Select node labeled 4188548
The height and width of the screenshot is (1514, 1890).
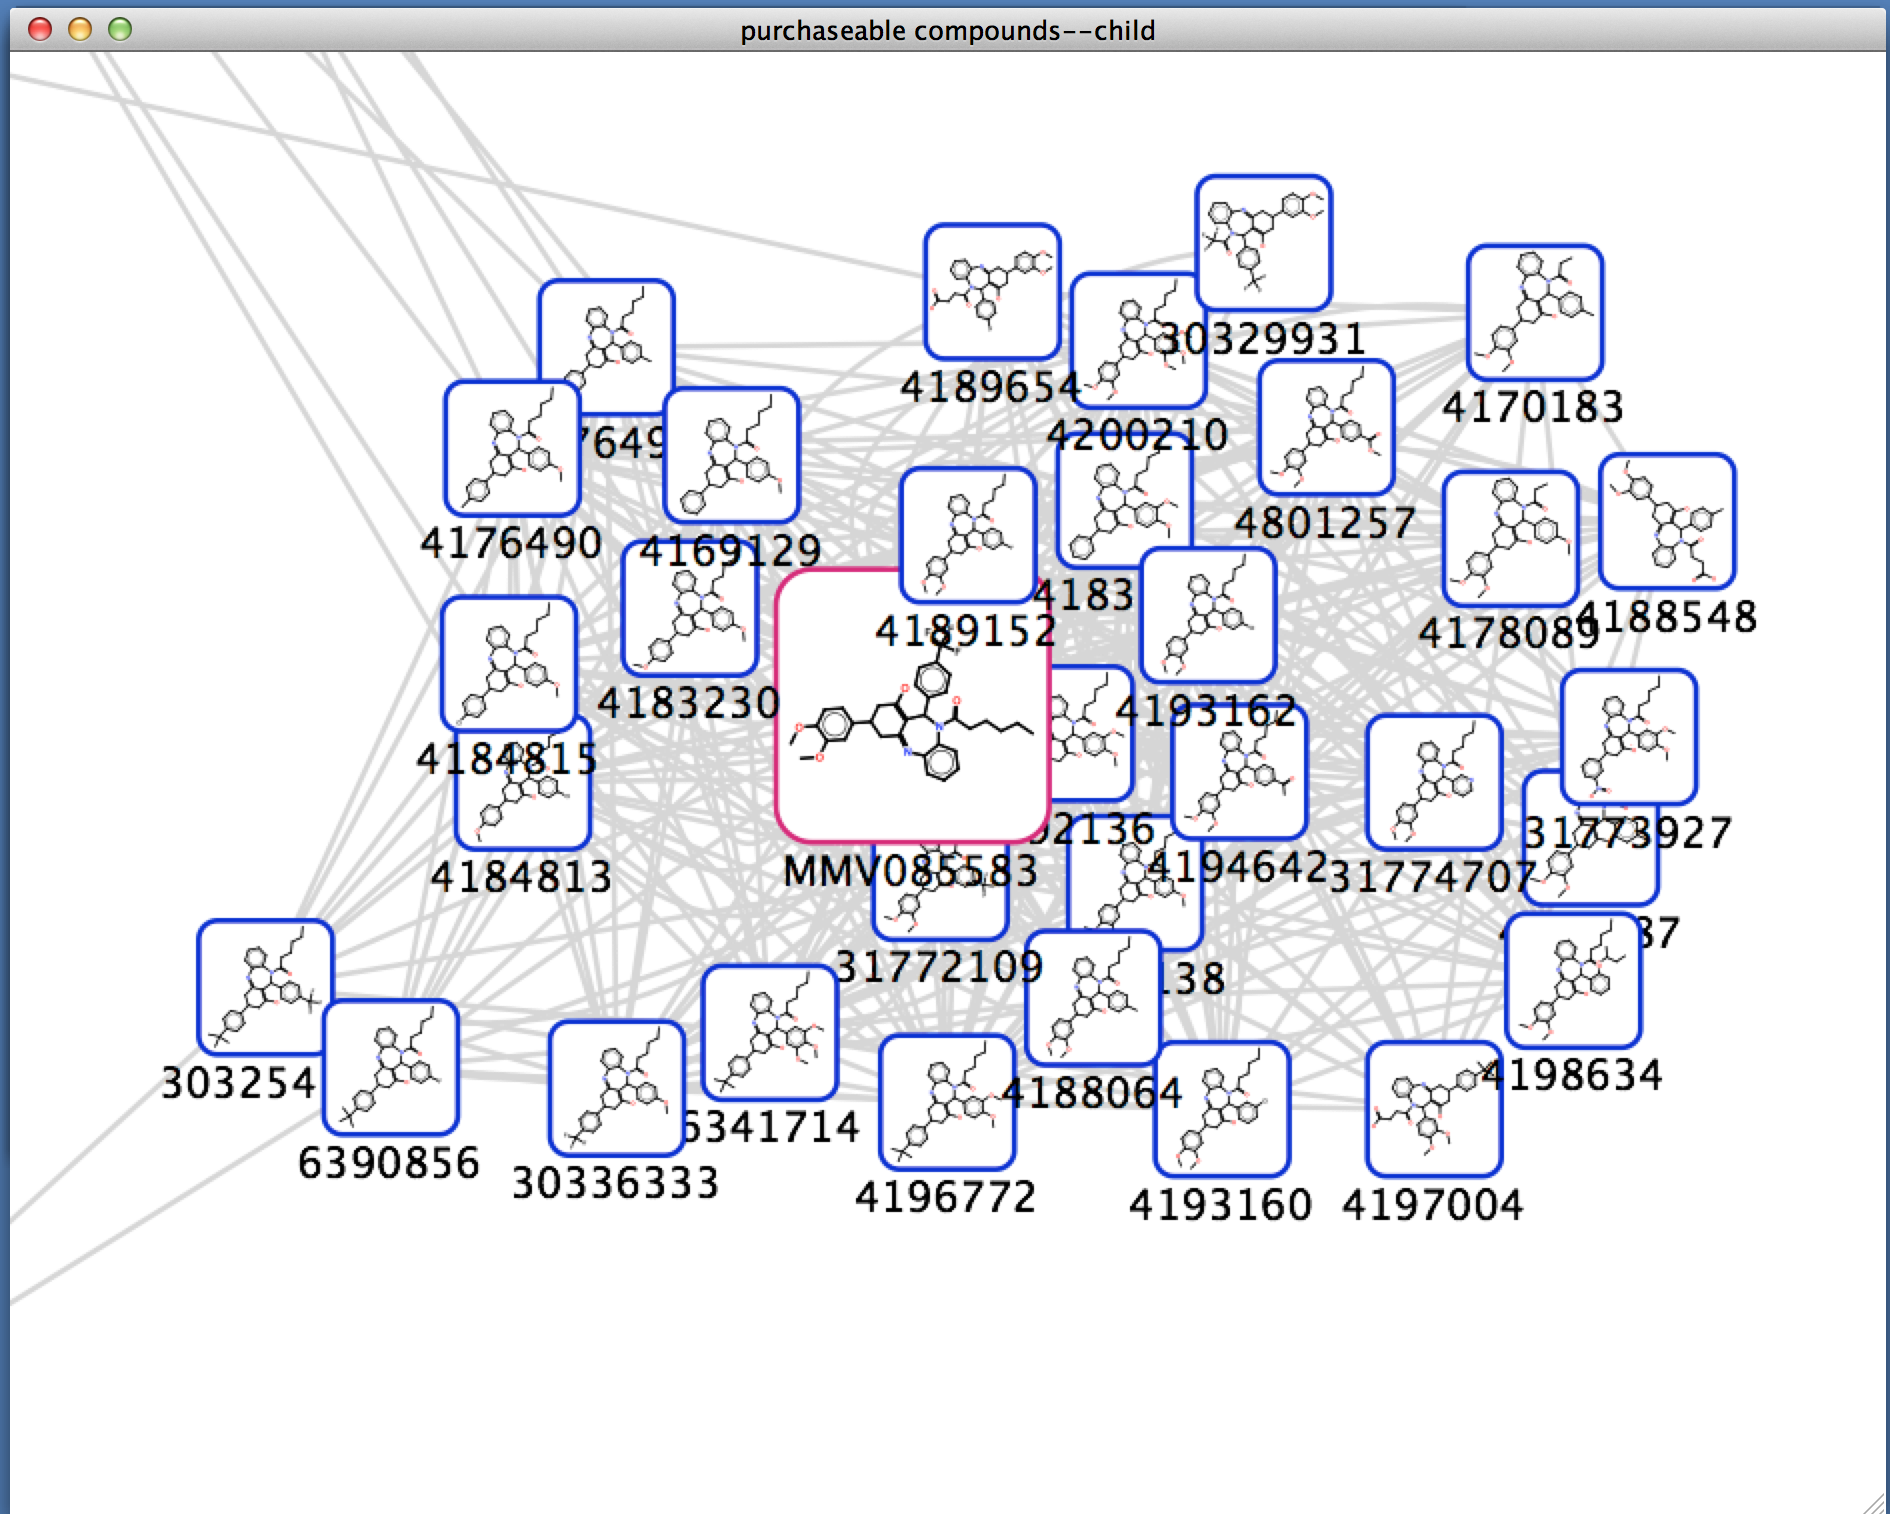[x=1666, y=521]
